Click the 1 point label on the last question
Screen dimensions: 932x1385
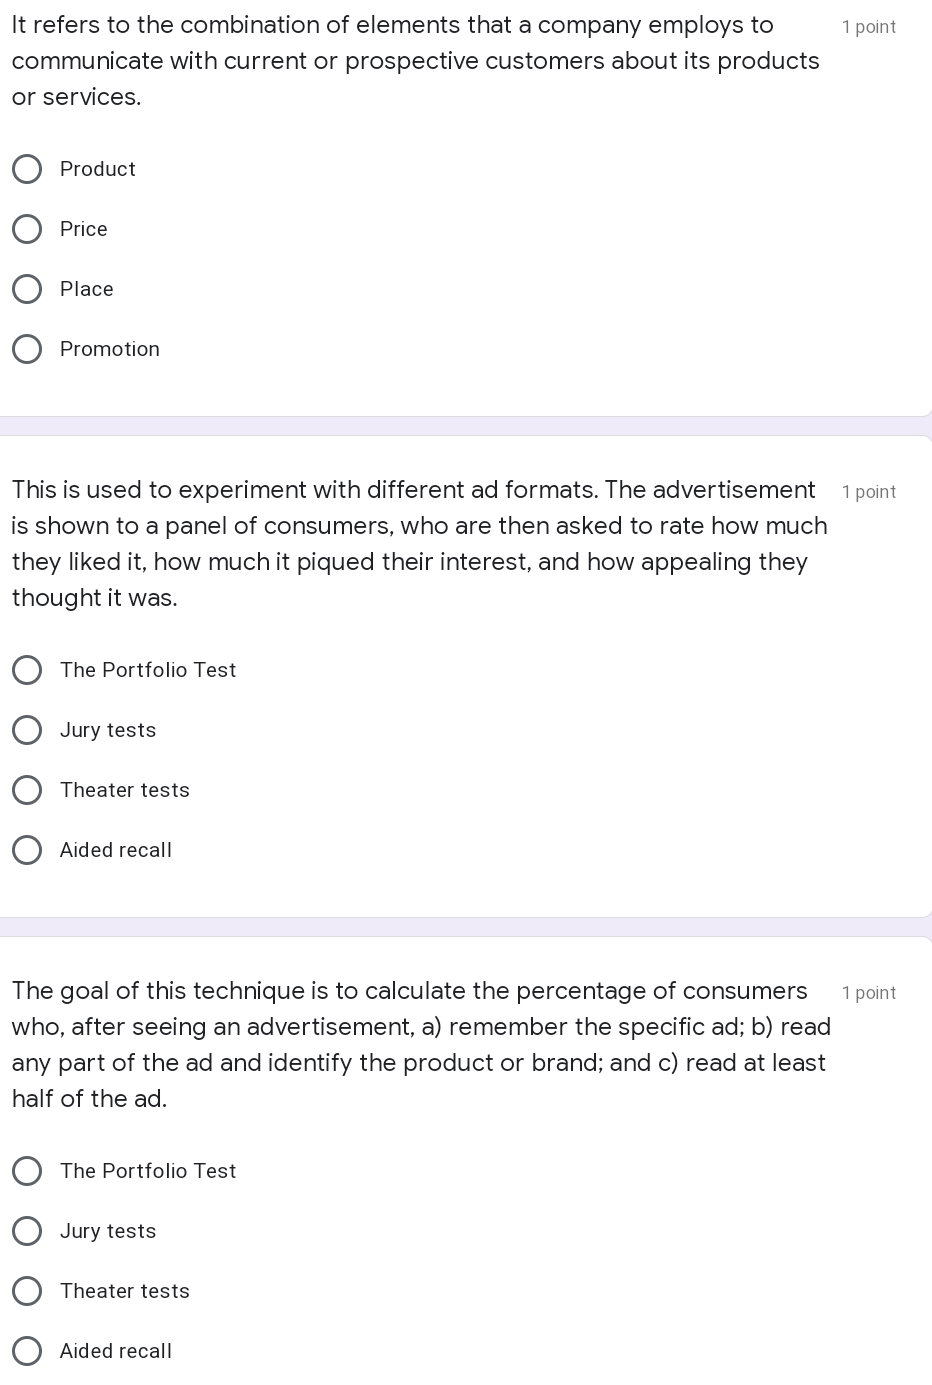(x=868, y=993)
